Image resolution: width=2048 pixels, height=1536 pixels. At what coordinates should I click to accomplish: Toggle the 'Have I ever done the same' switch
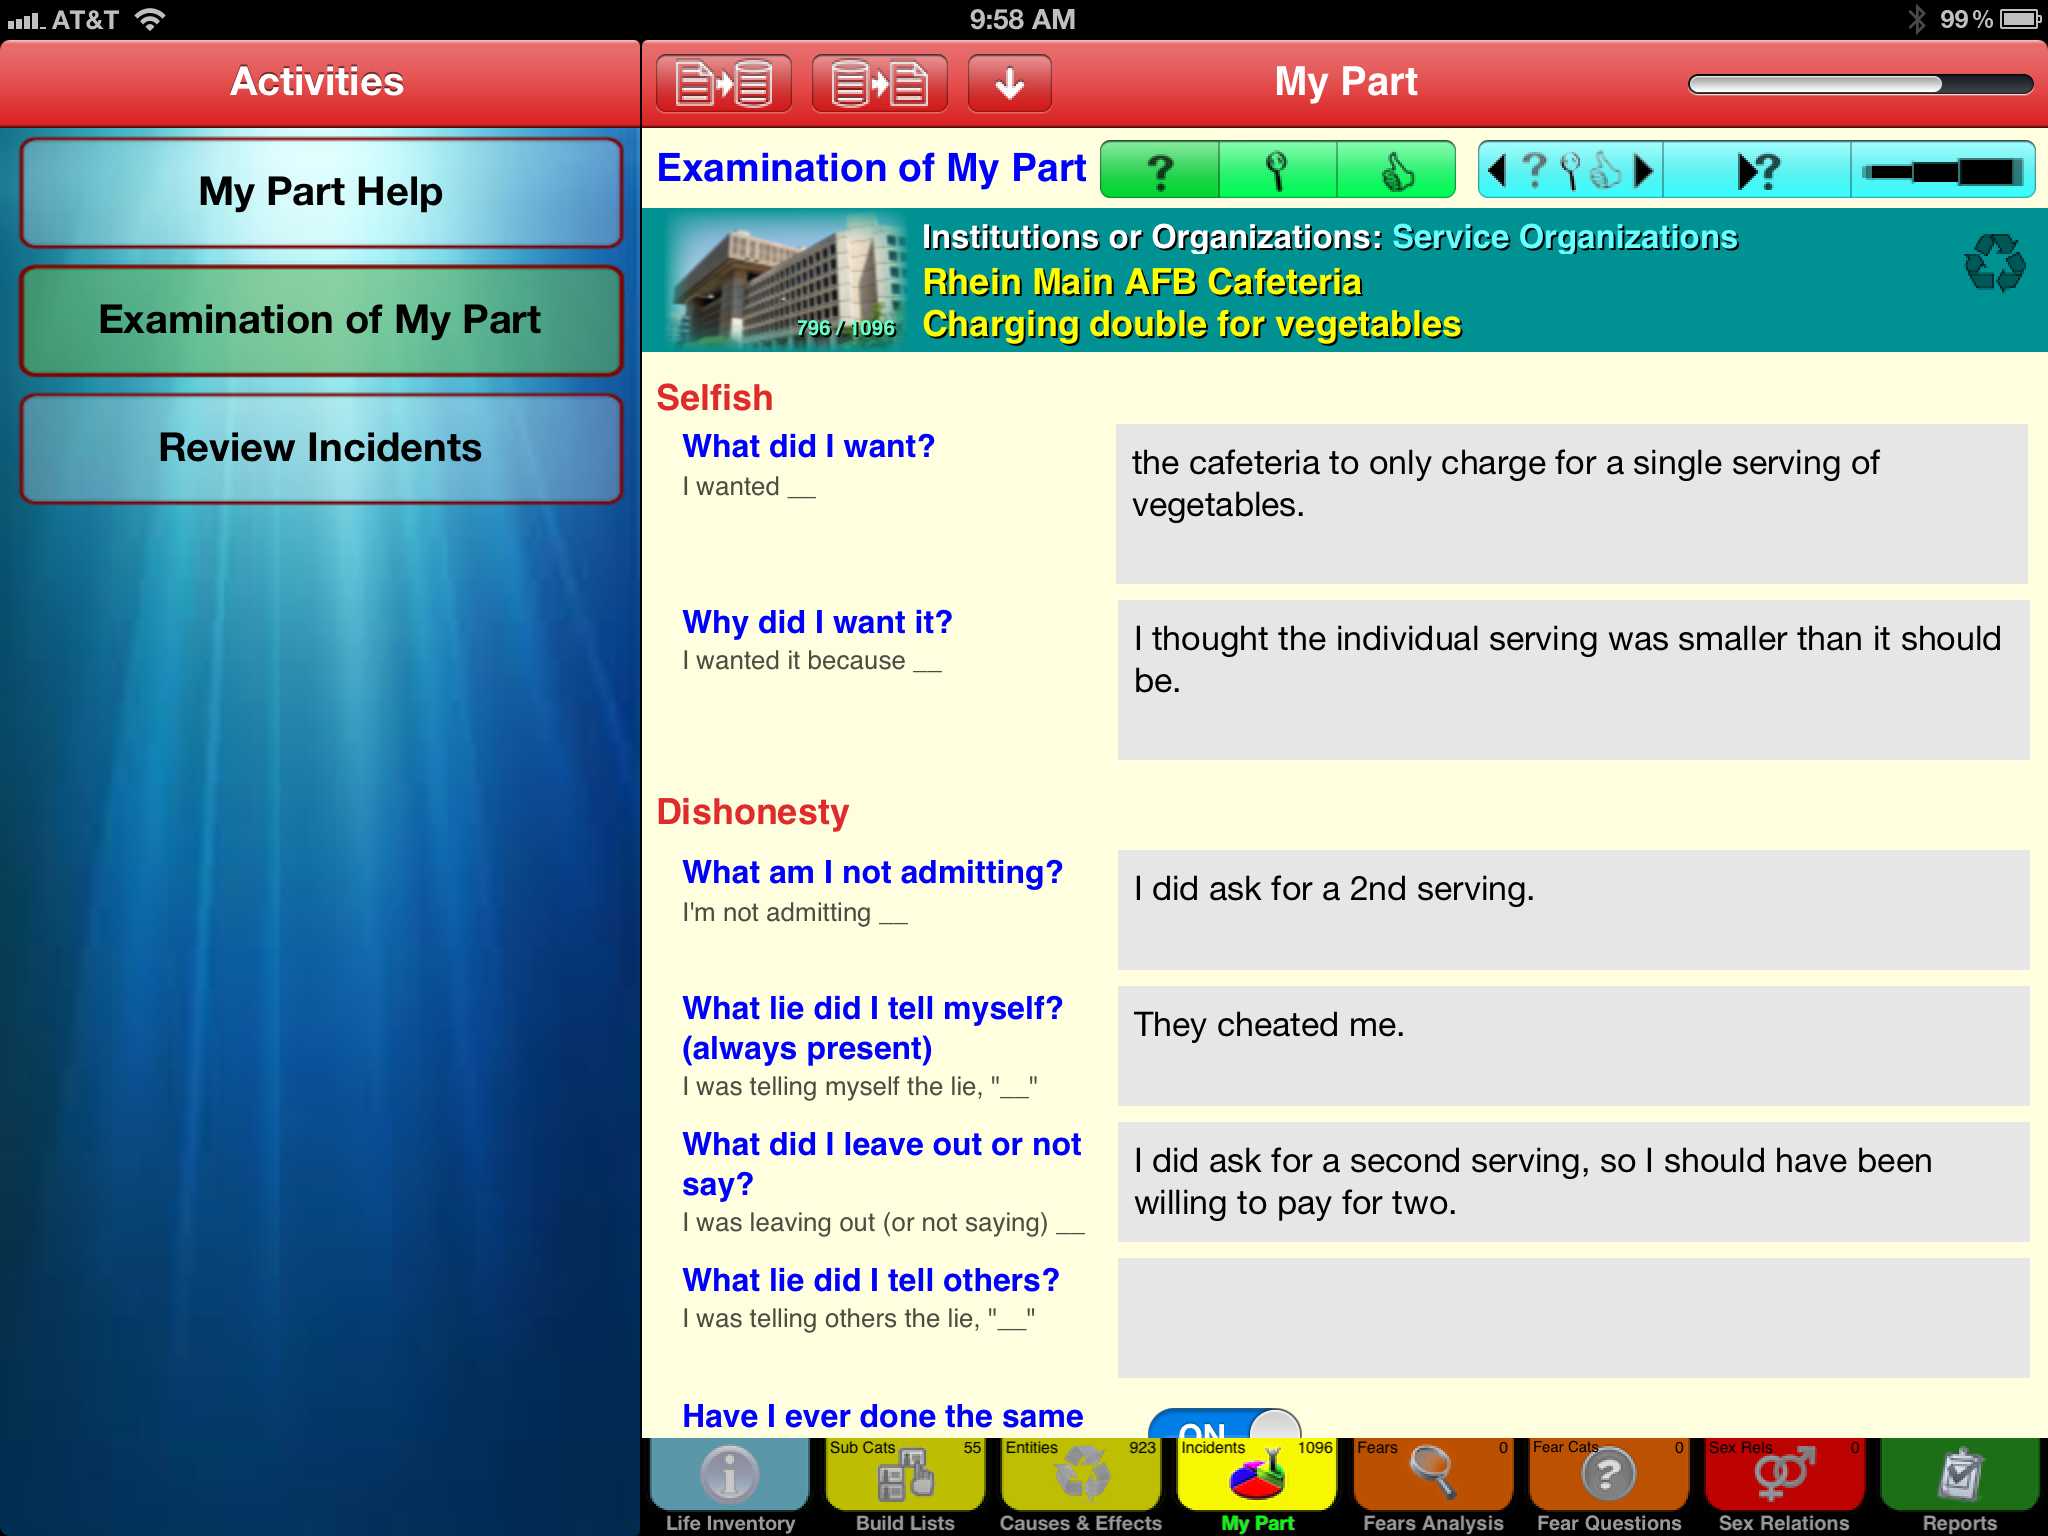click(x=1224, y=1426)
